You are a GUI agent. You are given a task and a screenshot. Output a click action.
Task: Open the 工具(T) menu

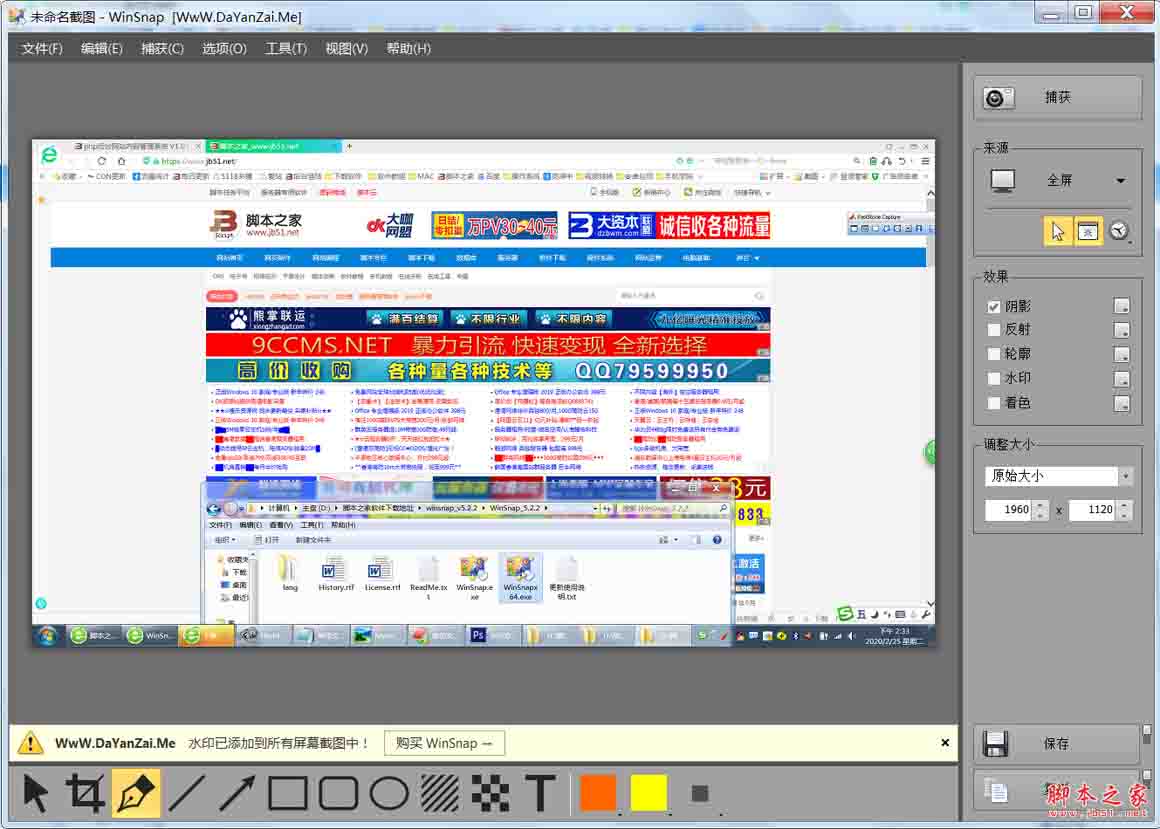286,49
